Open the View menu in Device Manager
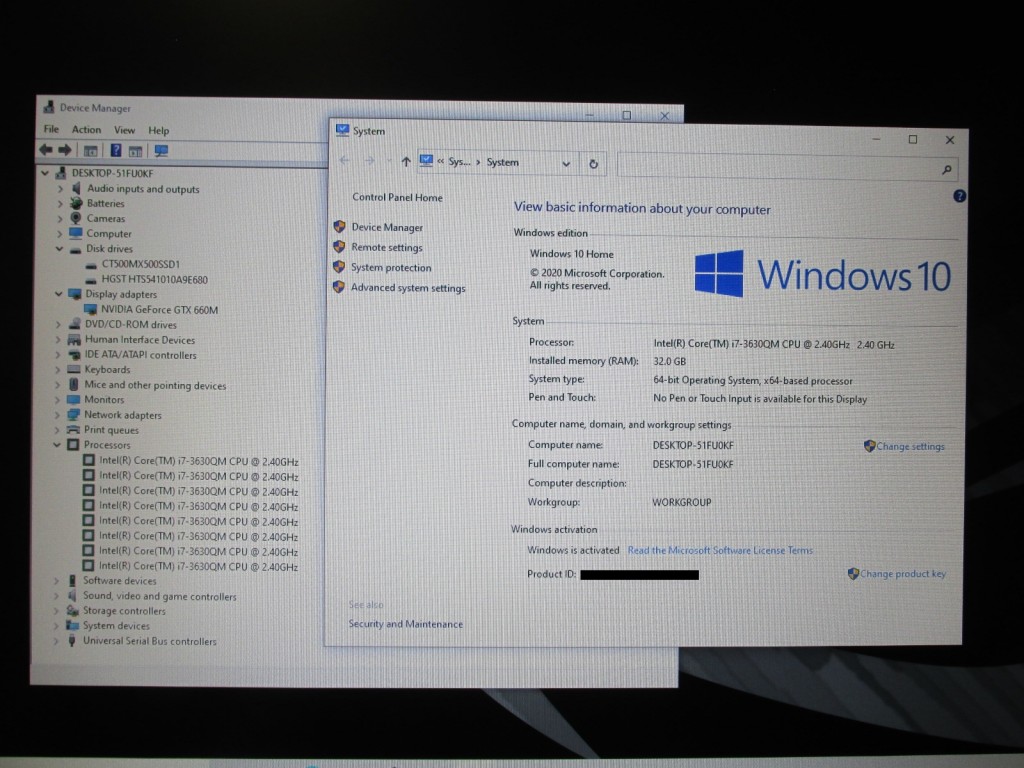Screen dimensions: 1024x768 coord(124,130)
